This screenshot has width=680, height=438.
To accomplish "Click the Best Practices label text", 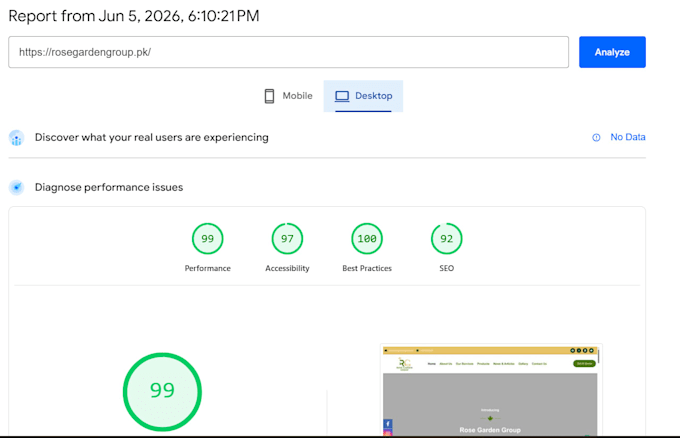I will point(367,268).
